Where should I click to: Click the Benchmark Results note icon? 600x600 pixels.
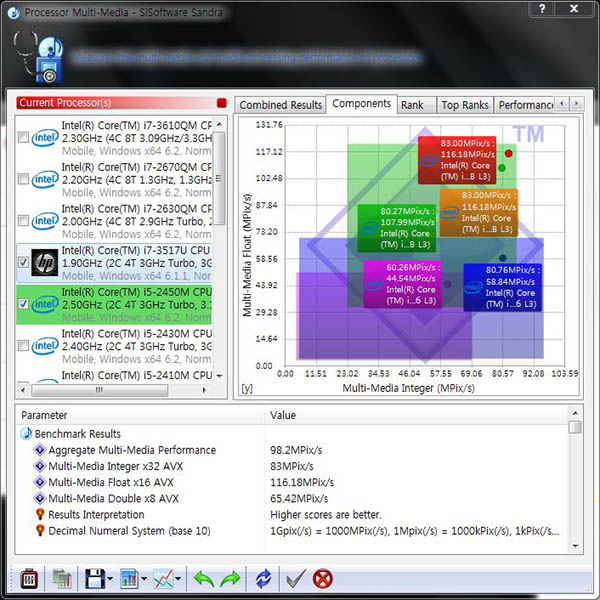click(26, 434)
